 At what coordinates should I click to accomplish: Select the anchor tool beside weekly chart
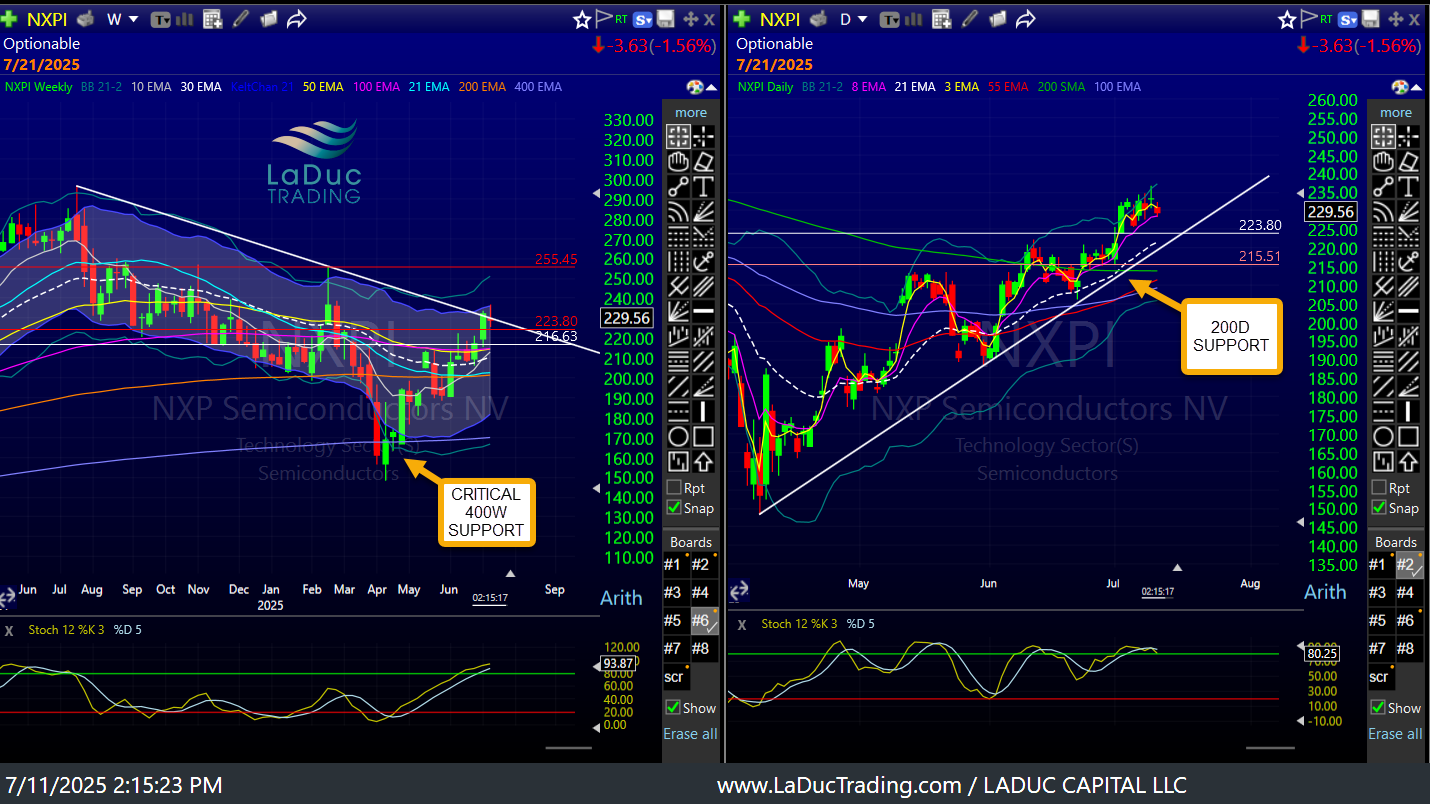pos(703,261)
